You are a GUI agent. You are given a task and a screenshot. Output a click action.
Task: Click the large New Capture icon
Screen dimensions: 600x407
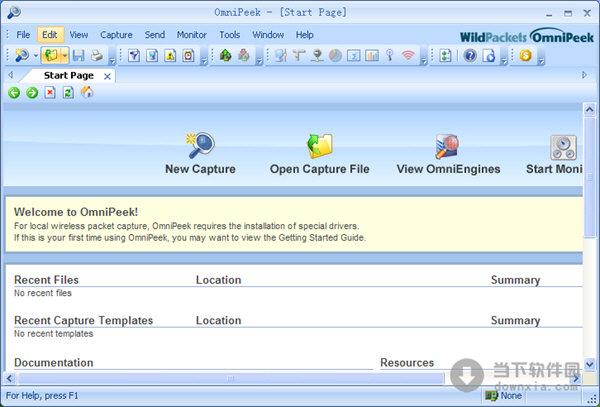coord(200,145)
